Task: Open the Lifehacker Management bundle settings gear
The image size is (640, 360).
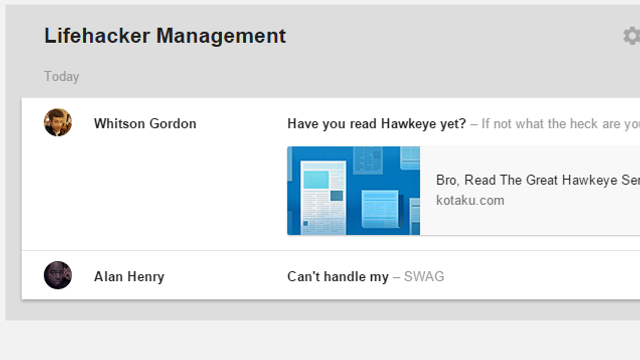Action: point(632,36)
